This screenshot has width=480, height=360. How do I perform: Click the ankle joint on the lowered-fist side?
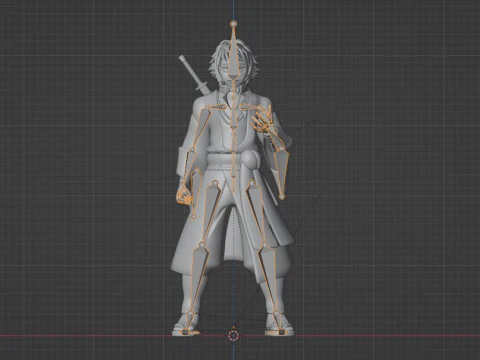pos(190,314)
